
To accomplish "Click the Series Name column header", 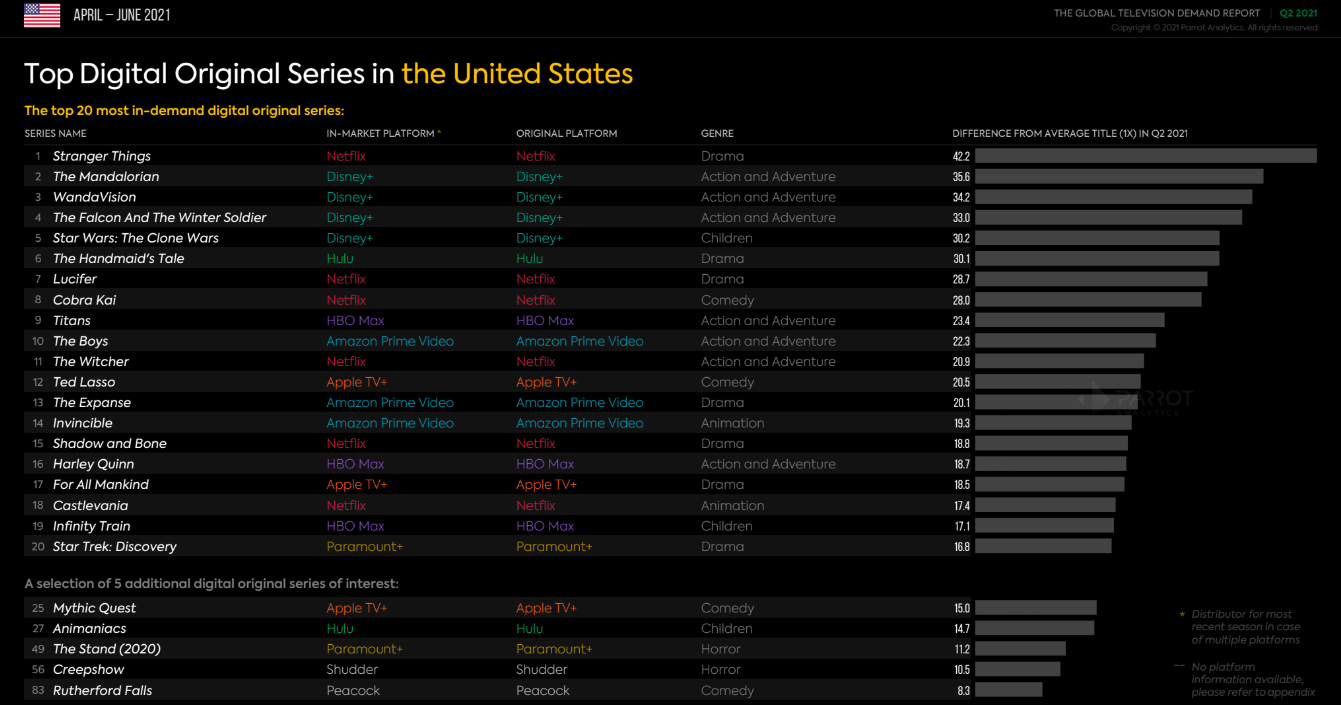I will pos(55,133).
